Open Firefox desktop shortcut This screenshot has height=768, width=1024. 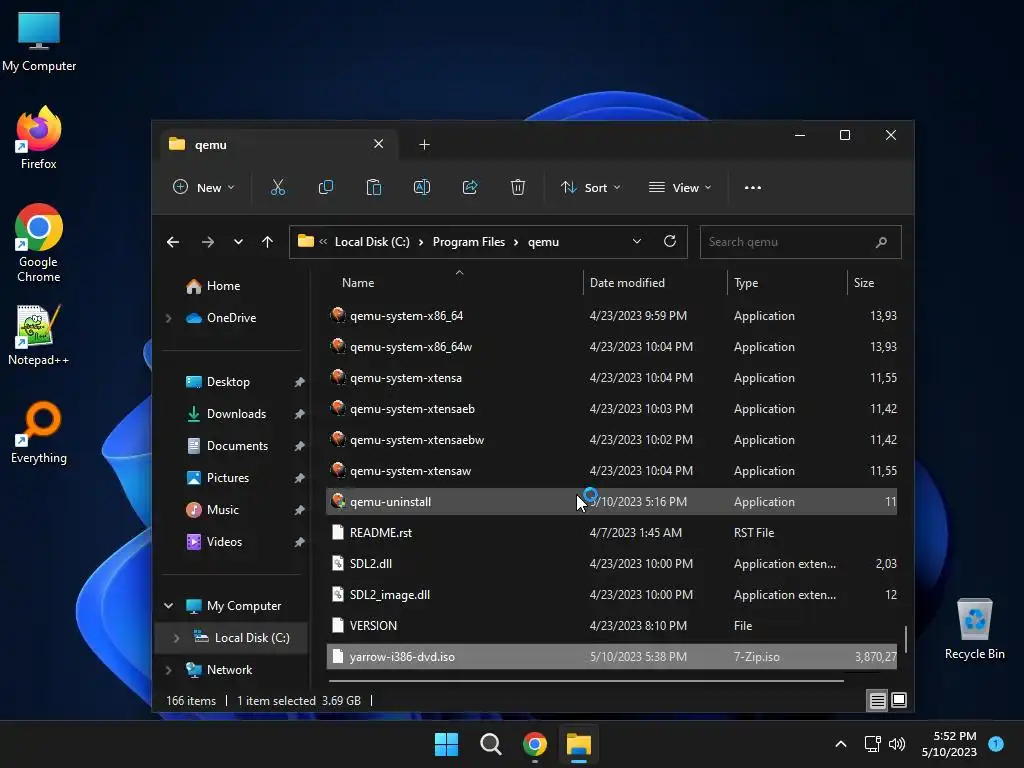(x=39, y=138)
